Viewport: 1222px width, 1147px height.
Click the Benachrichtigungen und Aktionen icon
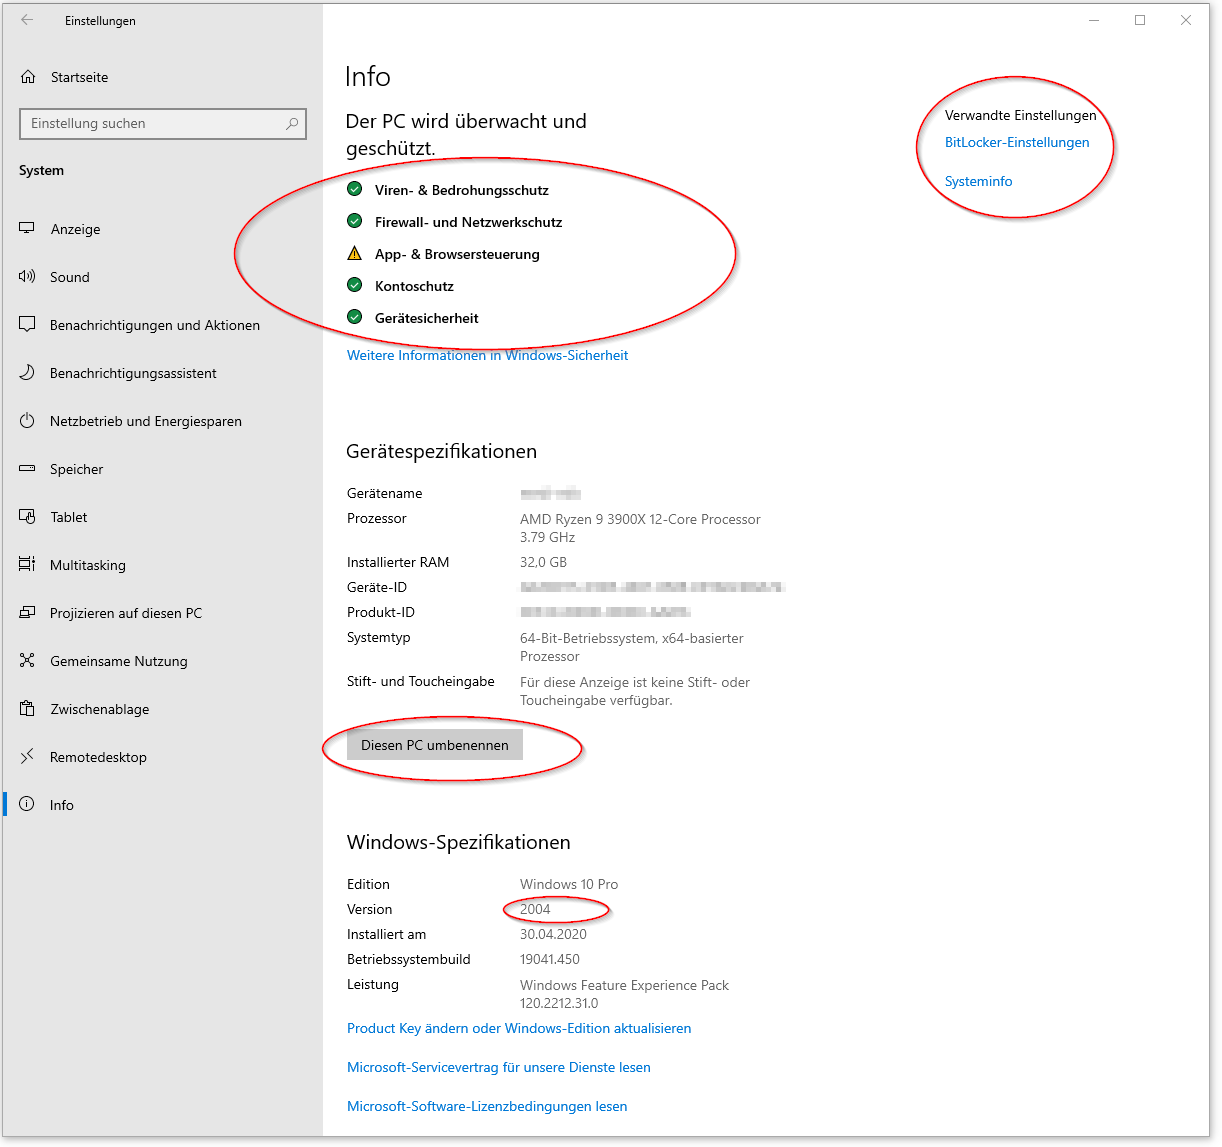click(27, 325)
